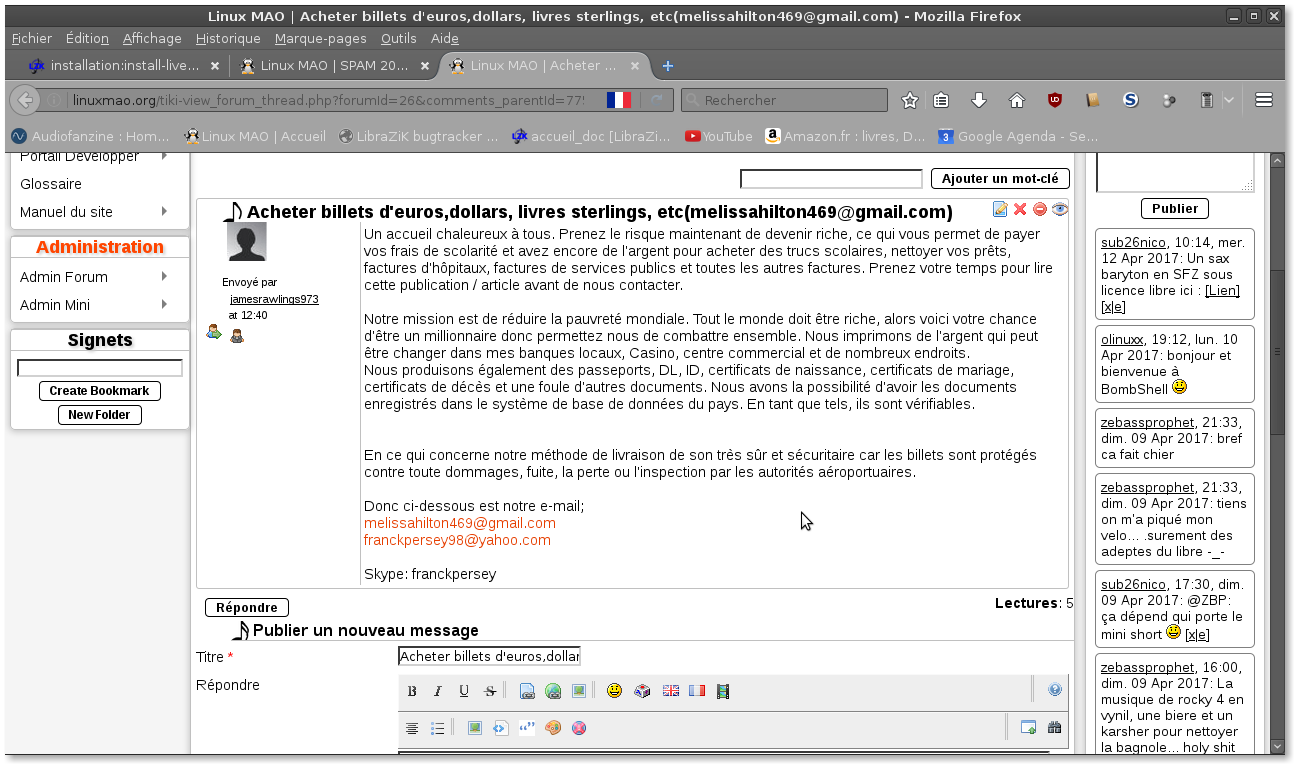Click the Répondre button
This screenshot has width=1294, height=764.
tap(247, 607)
